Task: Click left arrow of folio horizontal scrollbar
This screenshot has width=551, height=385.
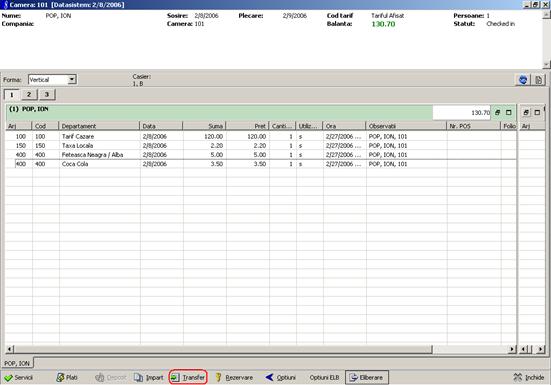Action: pyautogui.click(x=9, y=349)
